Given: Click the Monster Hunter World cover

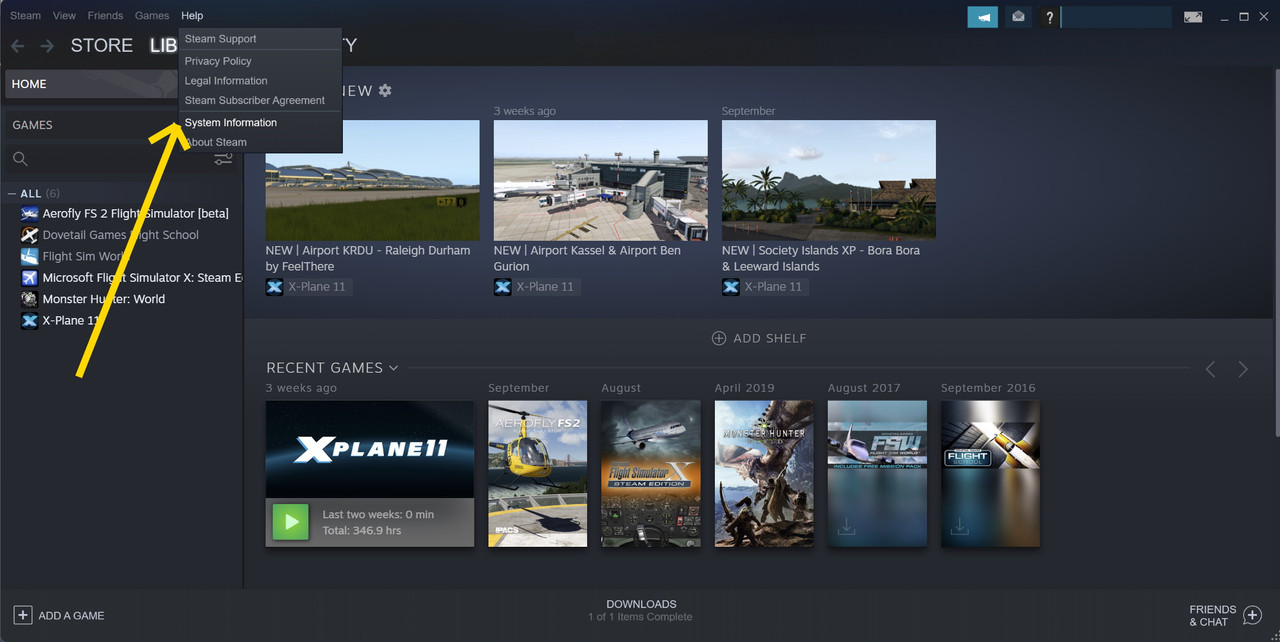Looking at the screenshot, I should 764,474.
